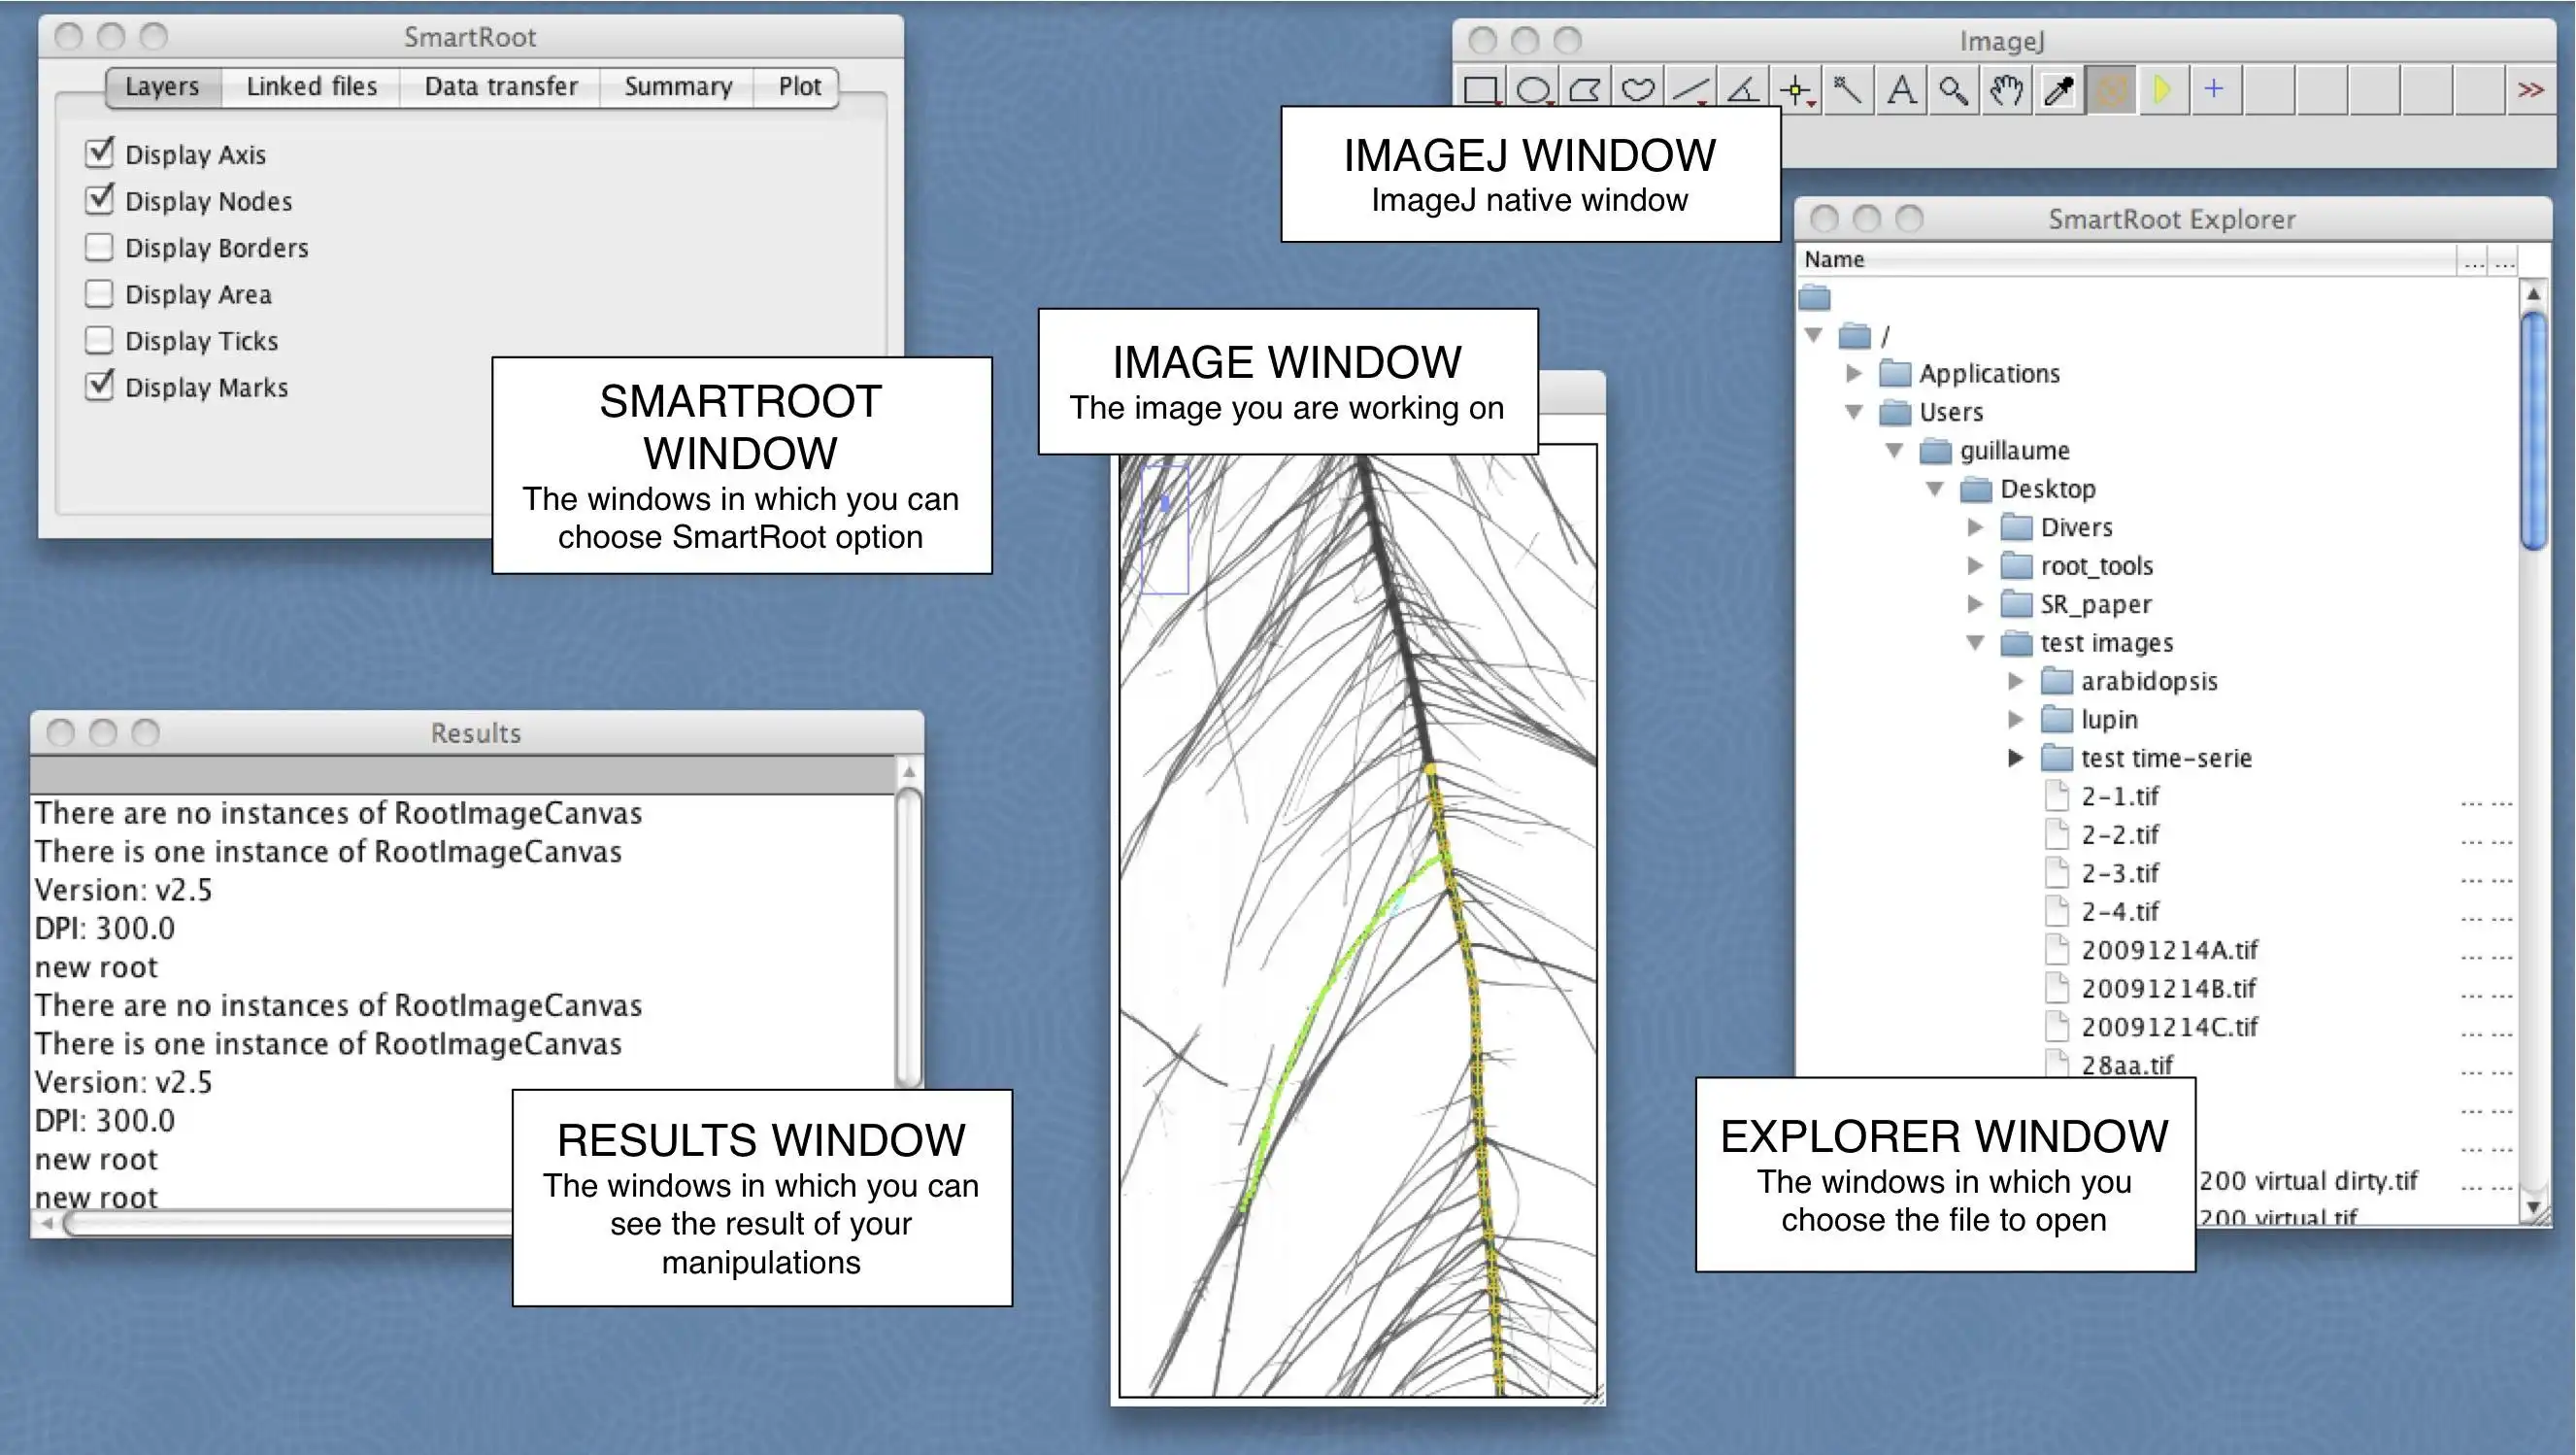This screenshot has height=1455, width=2576.
Task: Activate the Magnifying glass tool
Action: click(1953, 90)
